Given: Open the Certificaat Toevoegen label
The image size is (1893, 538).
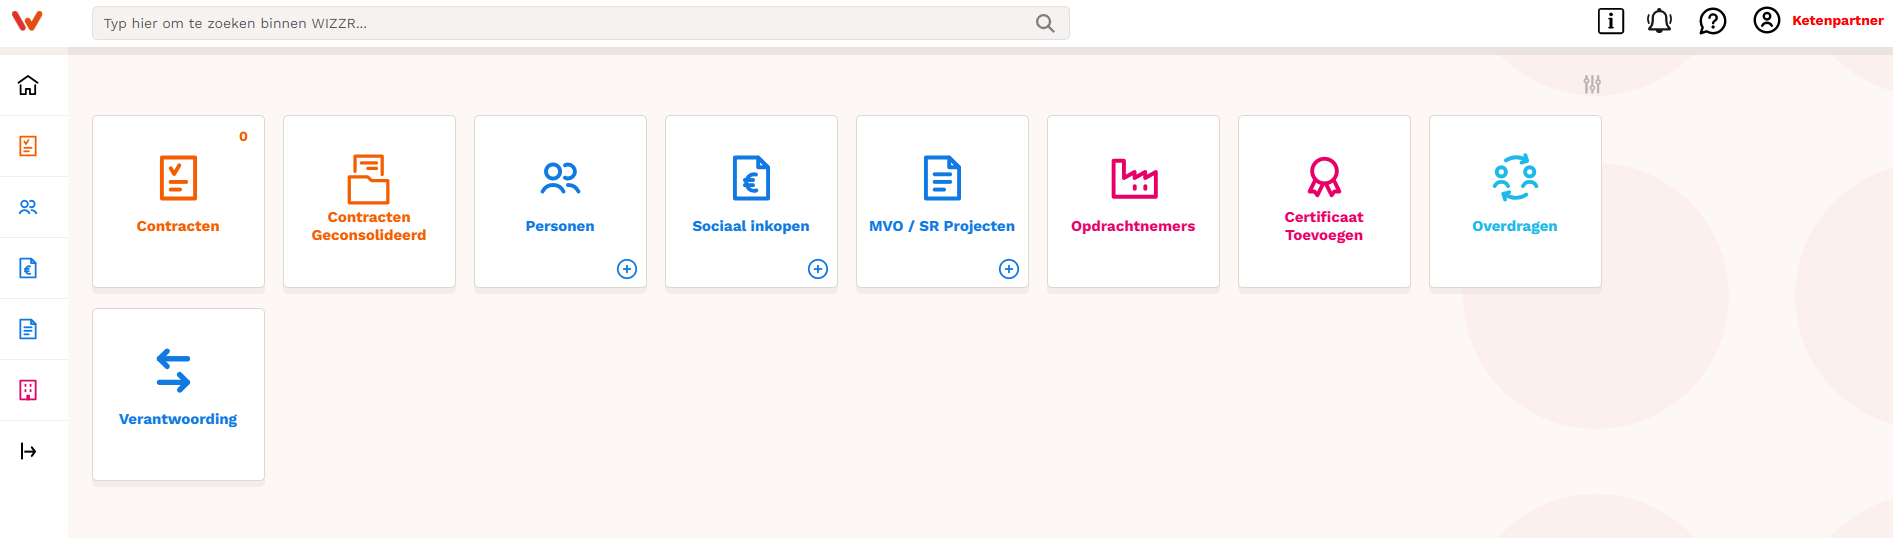Looking at the screenshot, I should click(x=1324, y=226).
